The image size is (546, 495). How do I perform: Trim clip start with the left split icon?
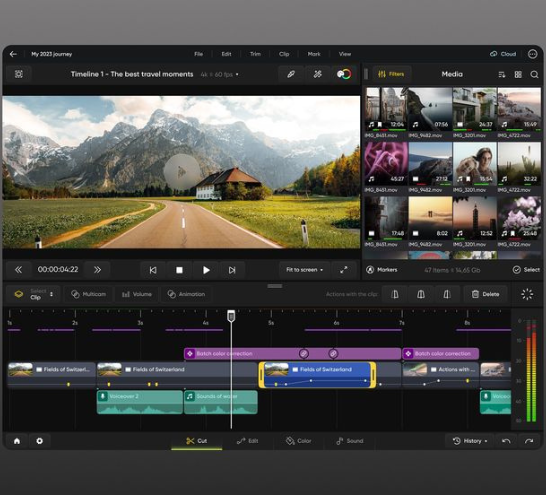click(395, 294)
